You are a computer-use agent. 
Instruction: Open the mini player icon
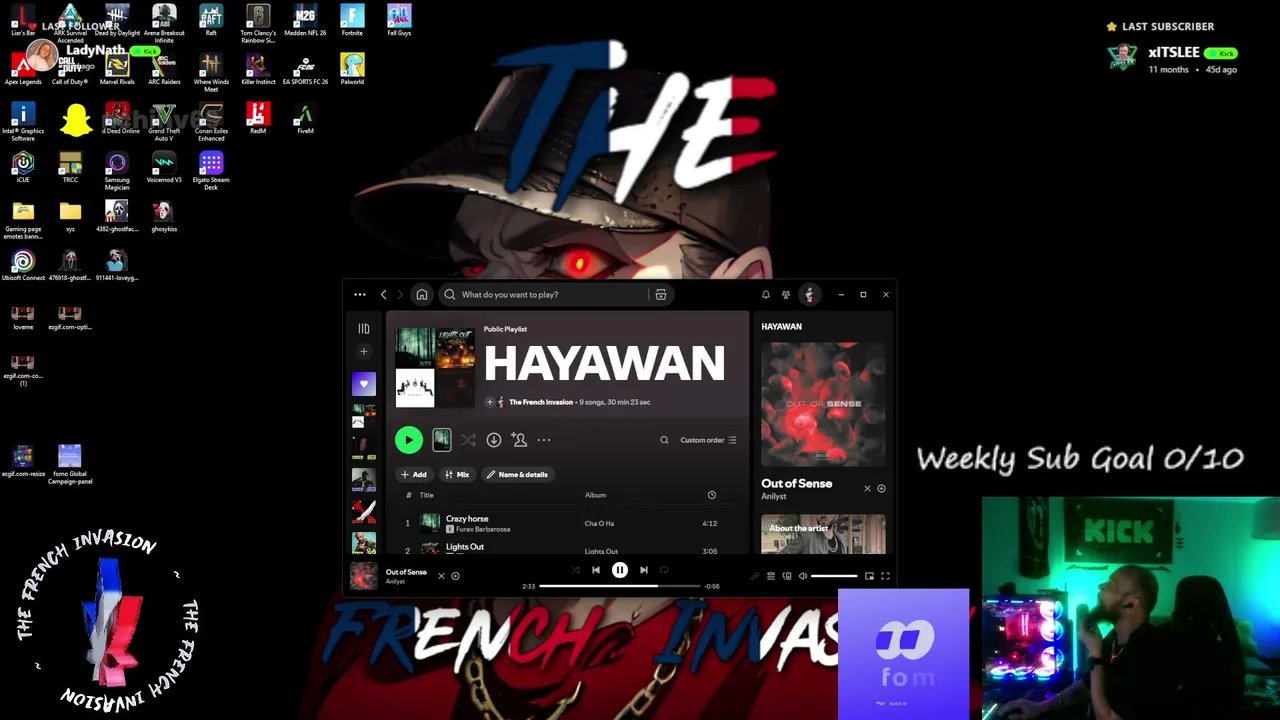[869, 576]
